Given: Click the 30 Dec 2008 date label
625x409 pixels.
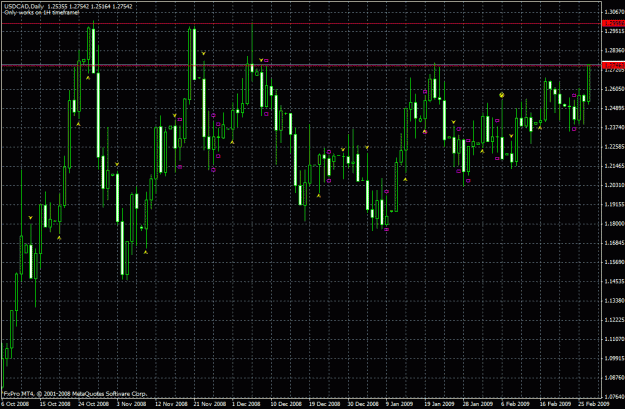Looking at the screenshot, I should 364,404.
